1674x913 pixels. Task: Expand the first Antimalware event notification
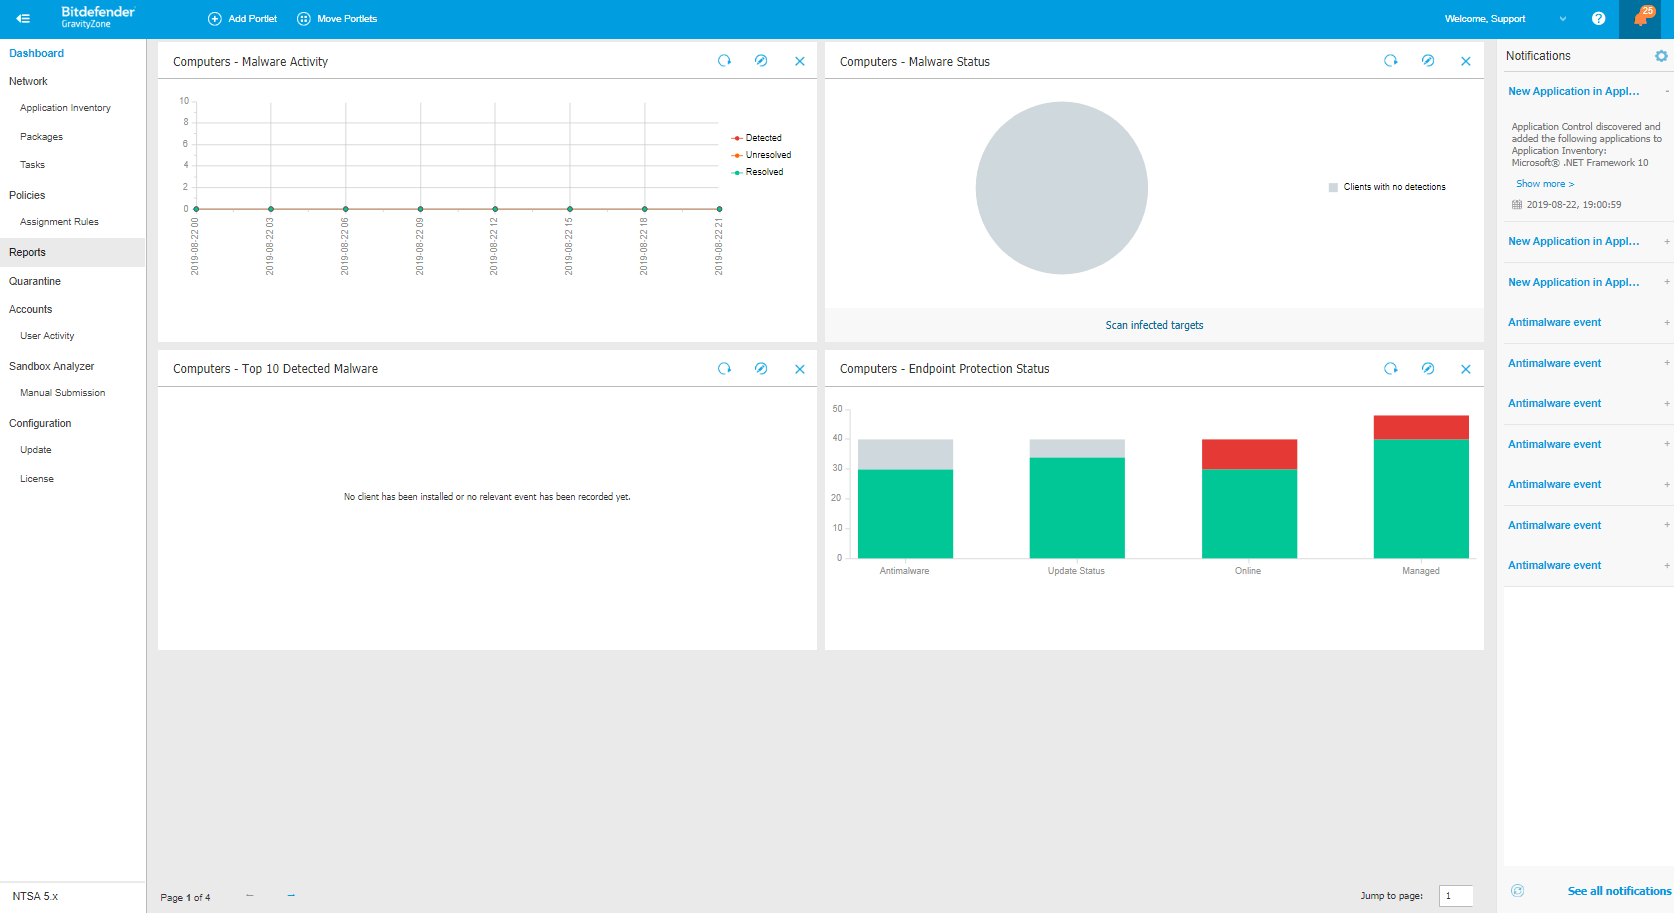(1666, 322)
